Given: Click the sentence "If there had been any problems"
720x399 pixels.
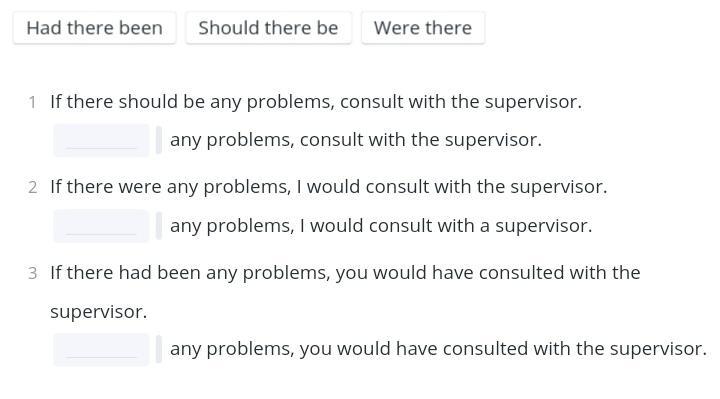Looking at the screenshot, I should [190, 273].
